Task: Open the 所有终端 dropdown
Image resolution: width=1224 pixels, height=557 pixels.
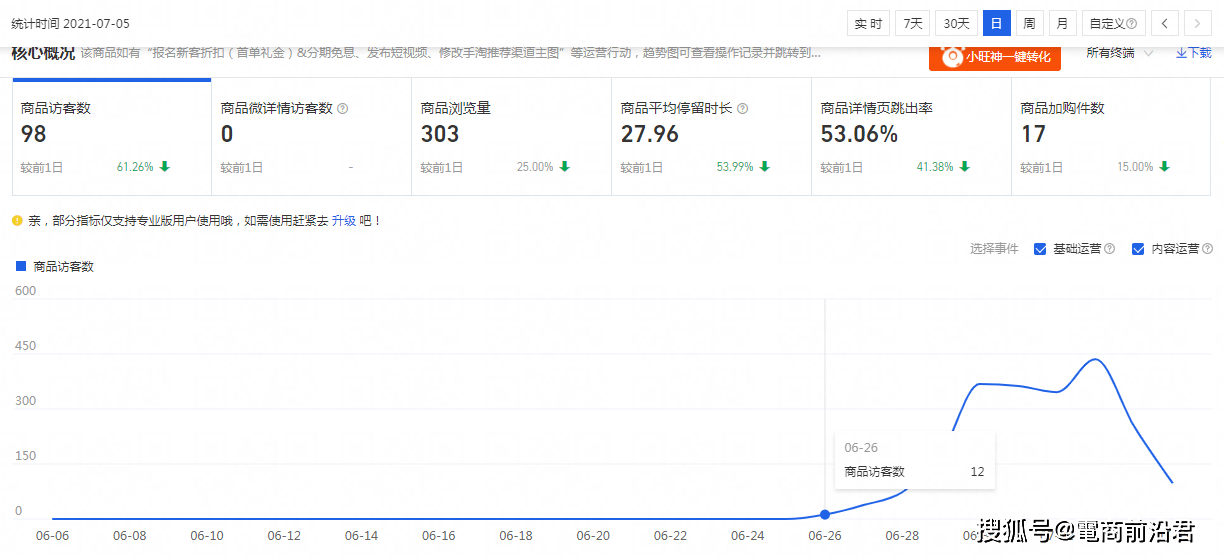Action: 1119,54
